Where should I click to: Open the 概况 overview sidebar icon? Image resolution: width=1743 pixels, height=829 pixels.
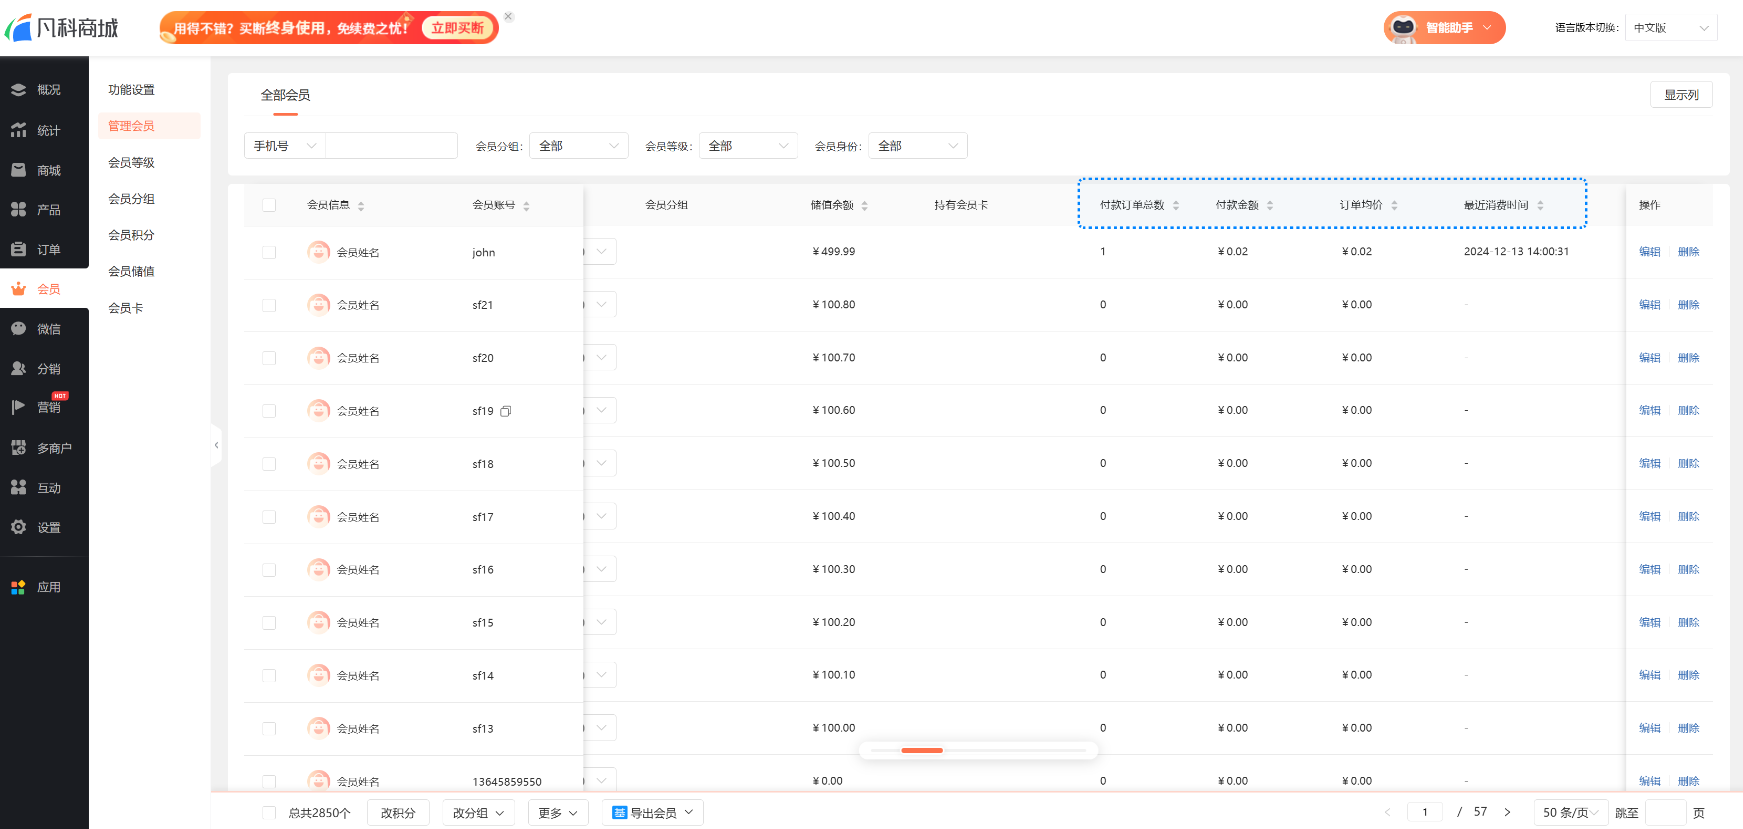18,90
